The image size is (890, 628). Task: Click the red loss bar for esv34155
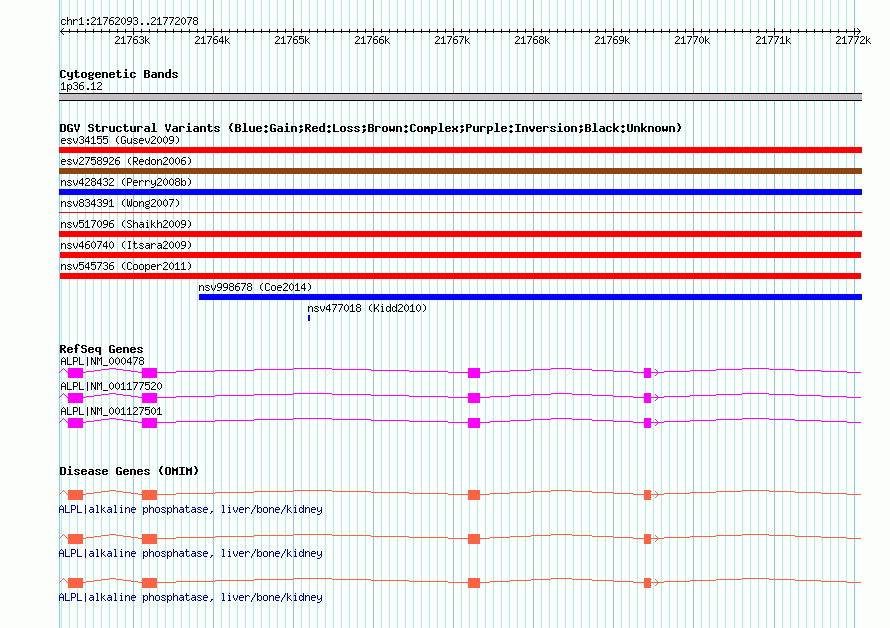(460, 150)
